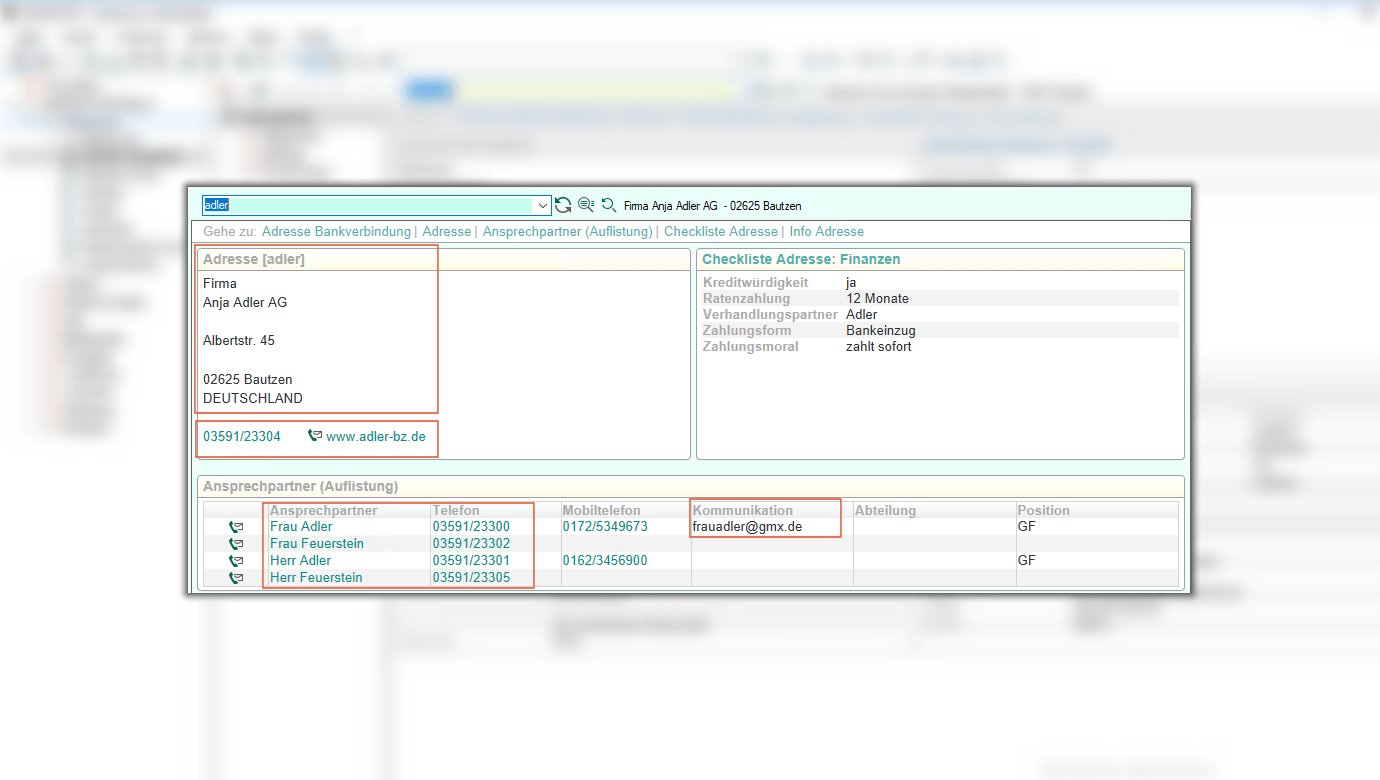This screenshot has width=1380, height=780.
Task: Click the magnifier-with-list search icon
Action: (586, 205)
